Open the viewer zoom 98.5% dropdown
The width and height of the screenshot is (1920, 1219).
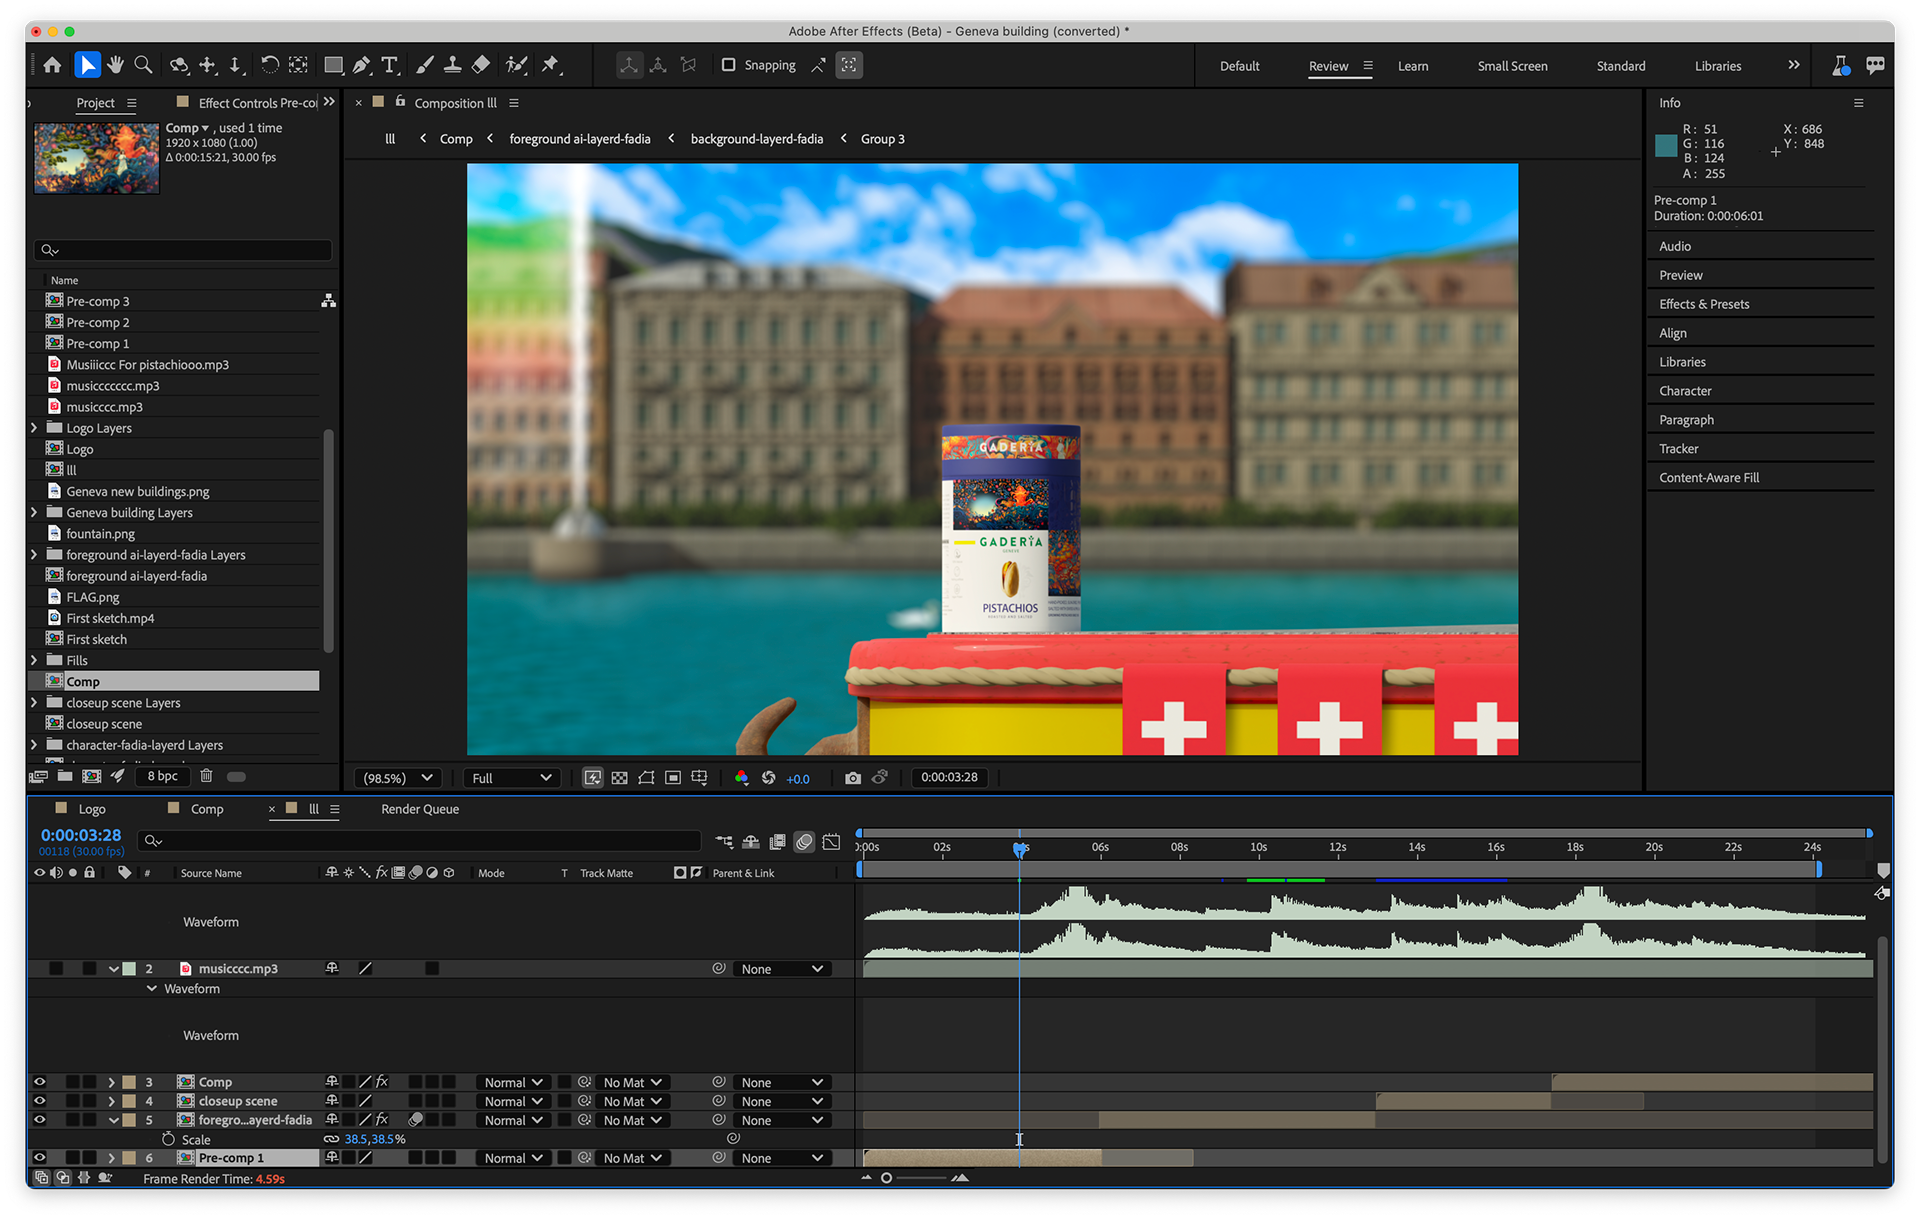[x=397, y=778]
